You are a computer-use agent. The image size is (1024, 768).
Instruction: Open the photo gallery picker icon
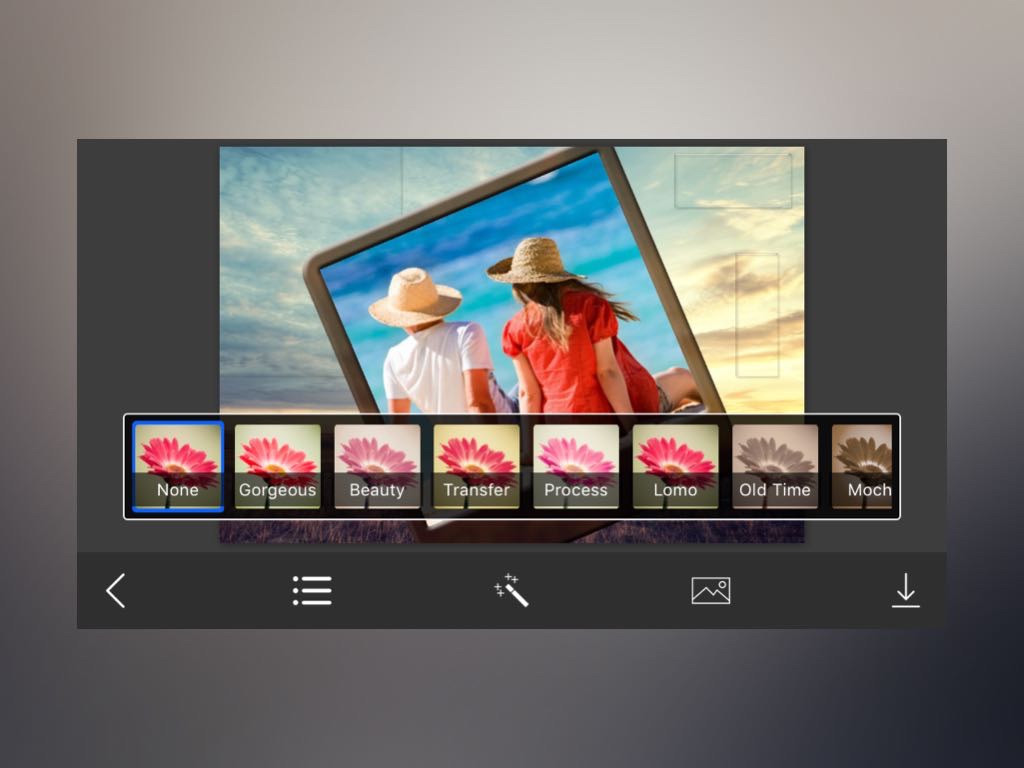point(711,591)
